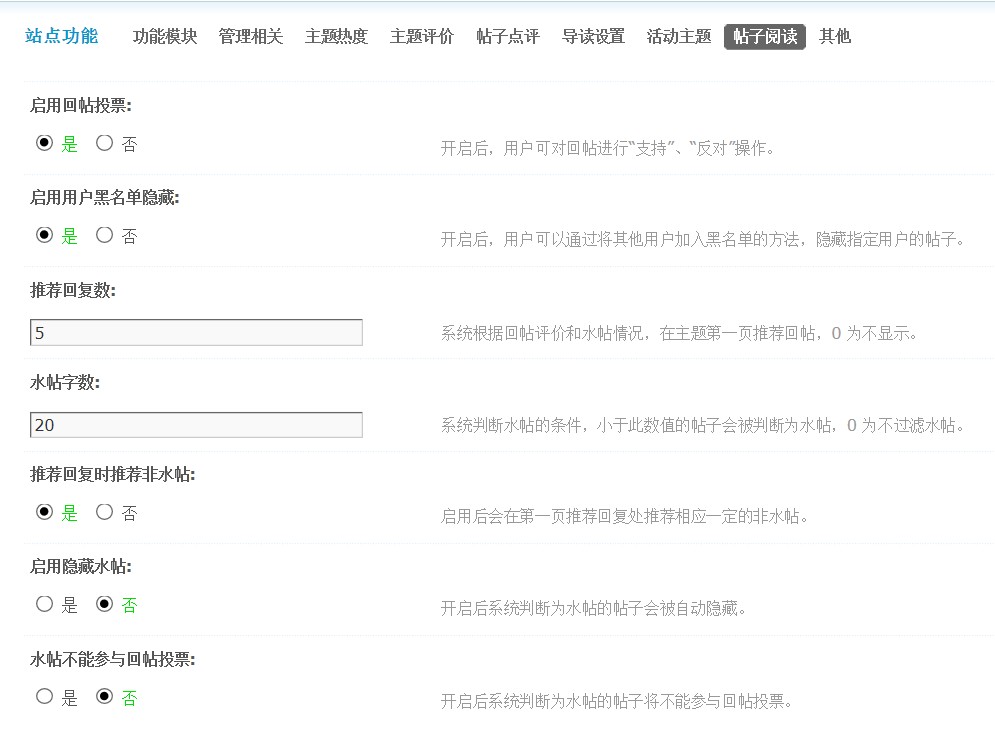Click the 推荐回复数 input field
The image size is (995, 731).
(196, 331)
